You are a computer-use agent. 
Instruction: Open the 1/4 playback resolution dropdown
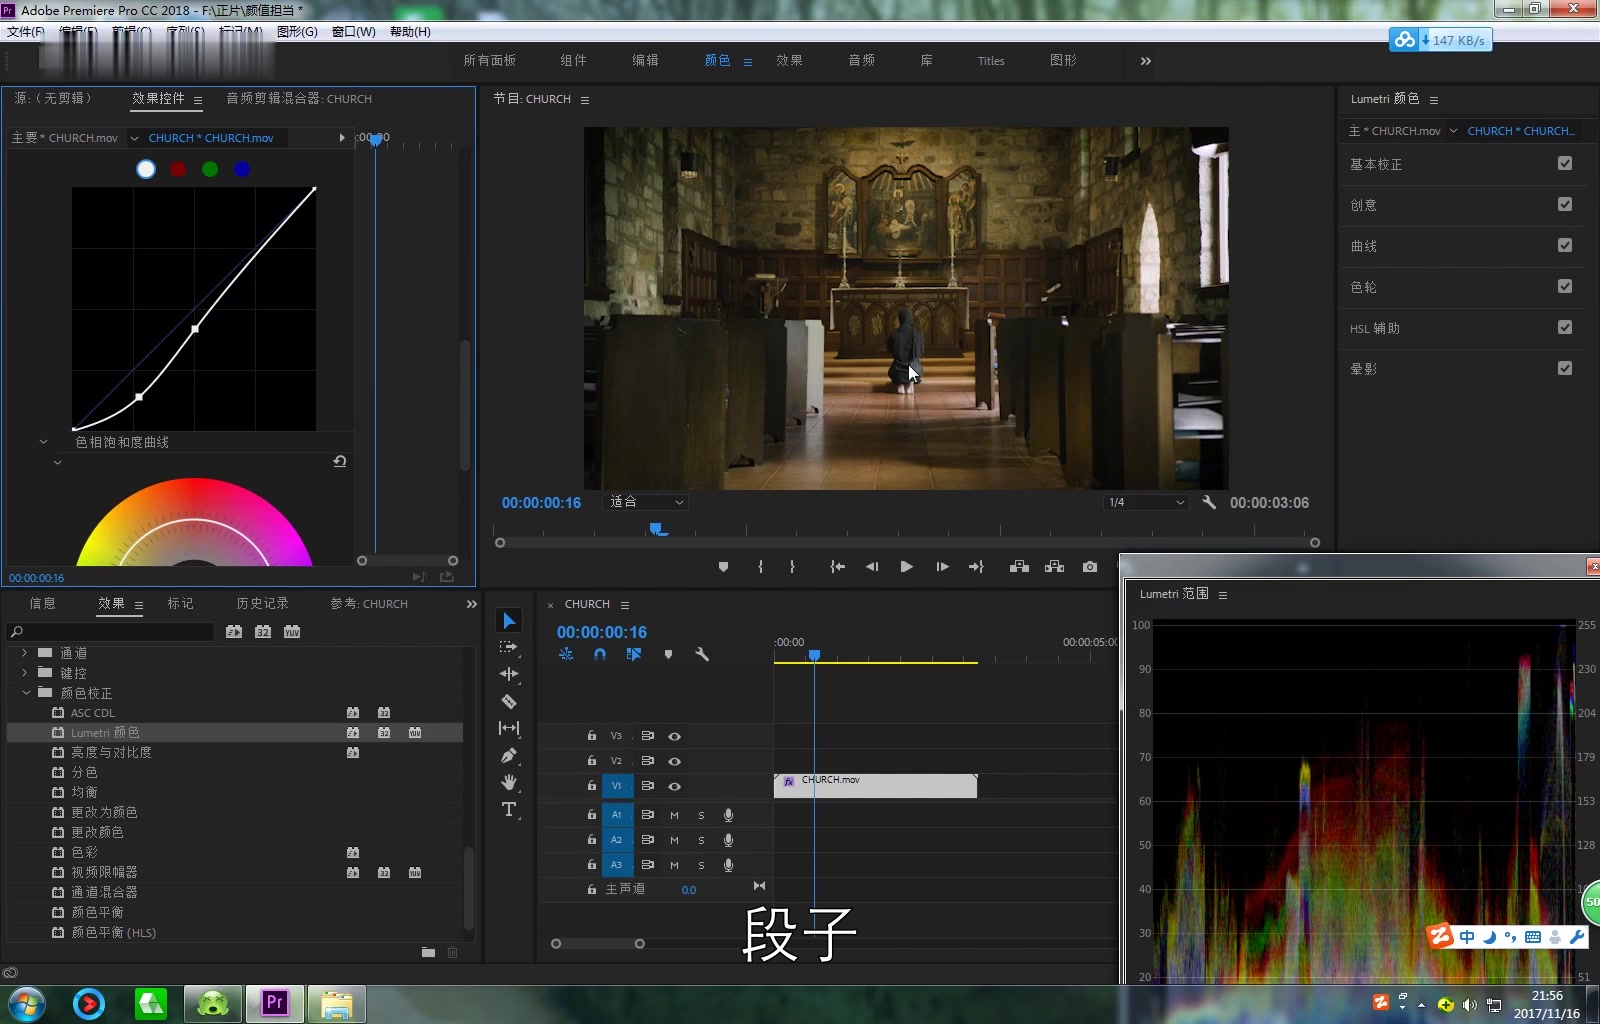click(1146, 502)
